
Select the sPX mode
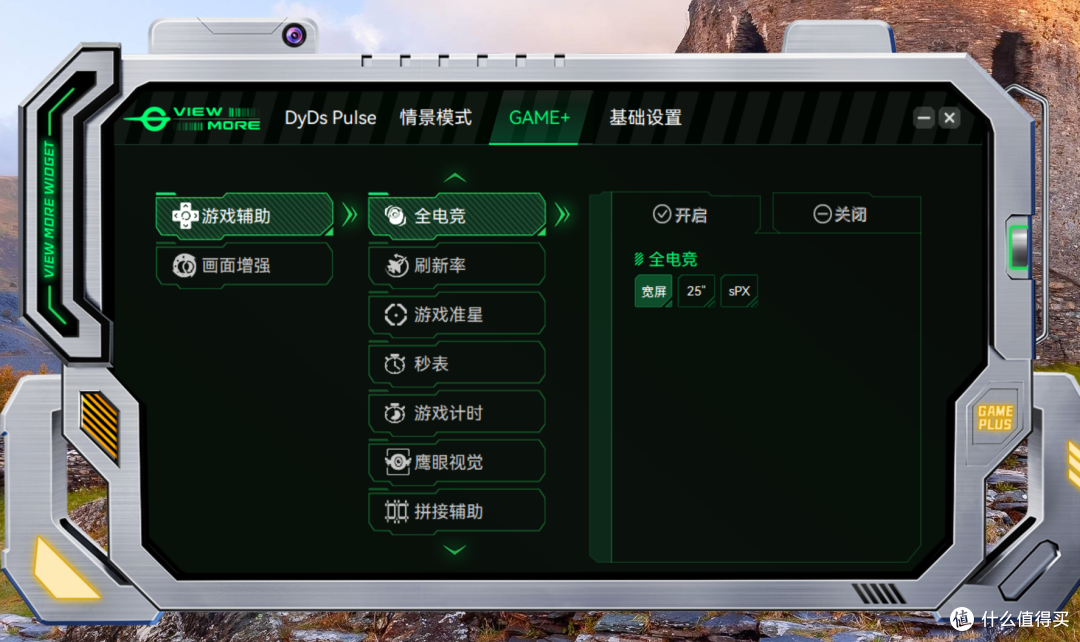click(739, 291)
